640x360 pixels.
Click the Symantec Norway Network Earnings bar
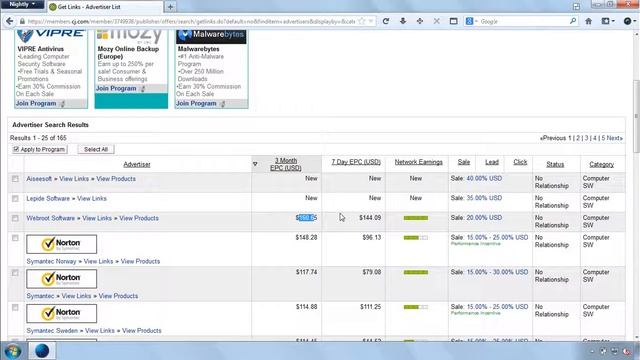(x=416, y=238)
